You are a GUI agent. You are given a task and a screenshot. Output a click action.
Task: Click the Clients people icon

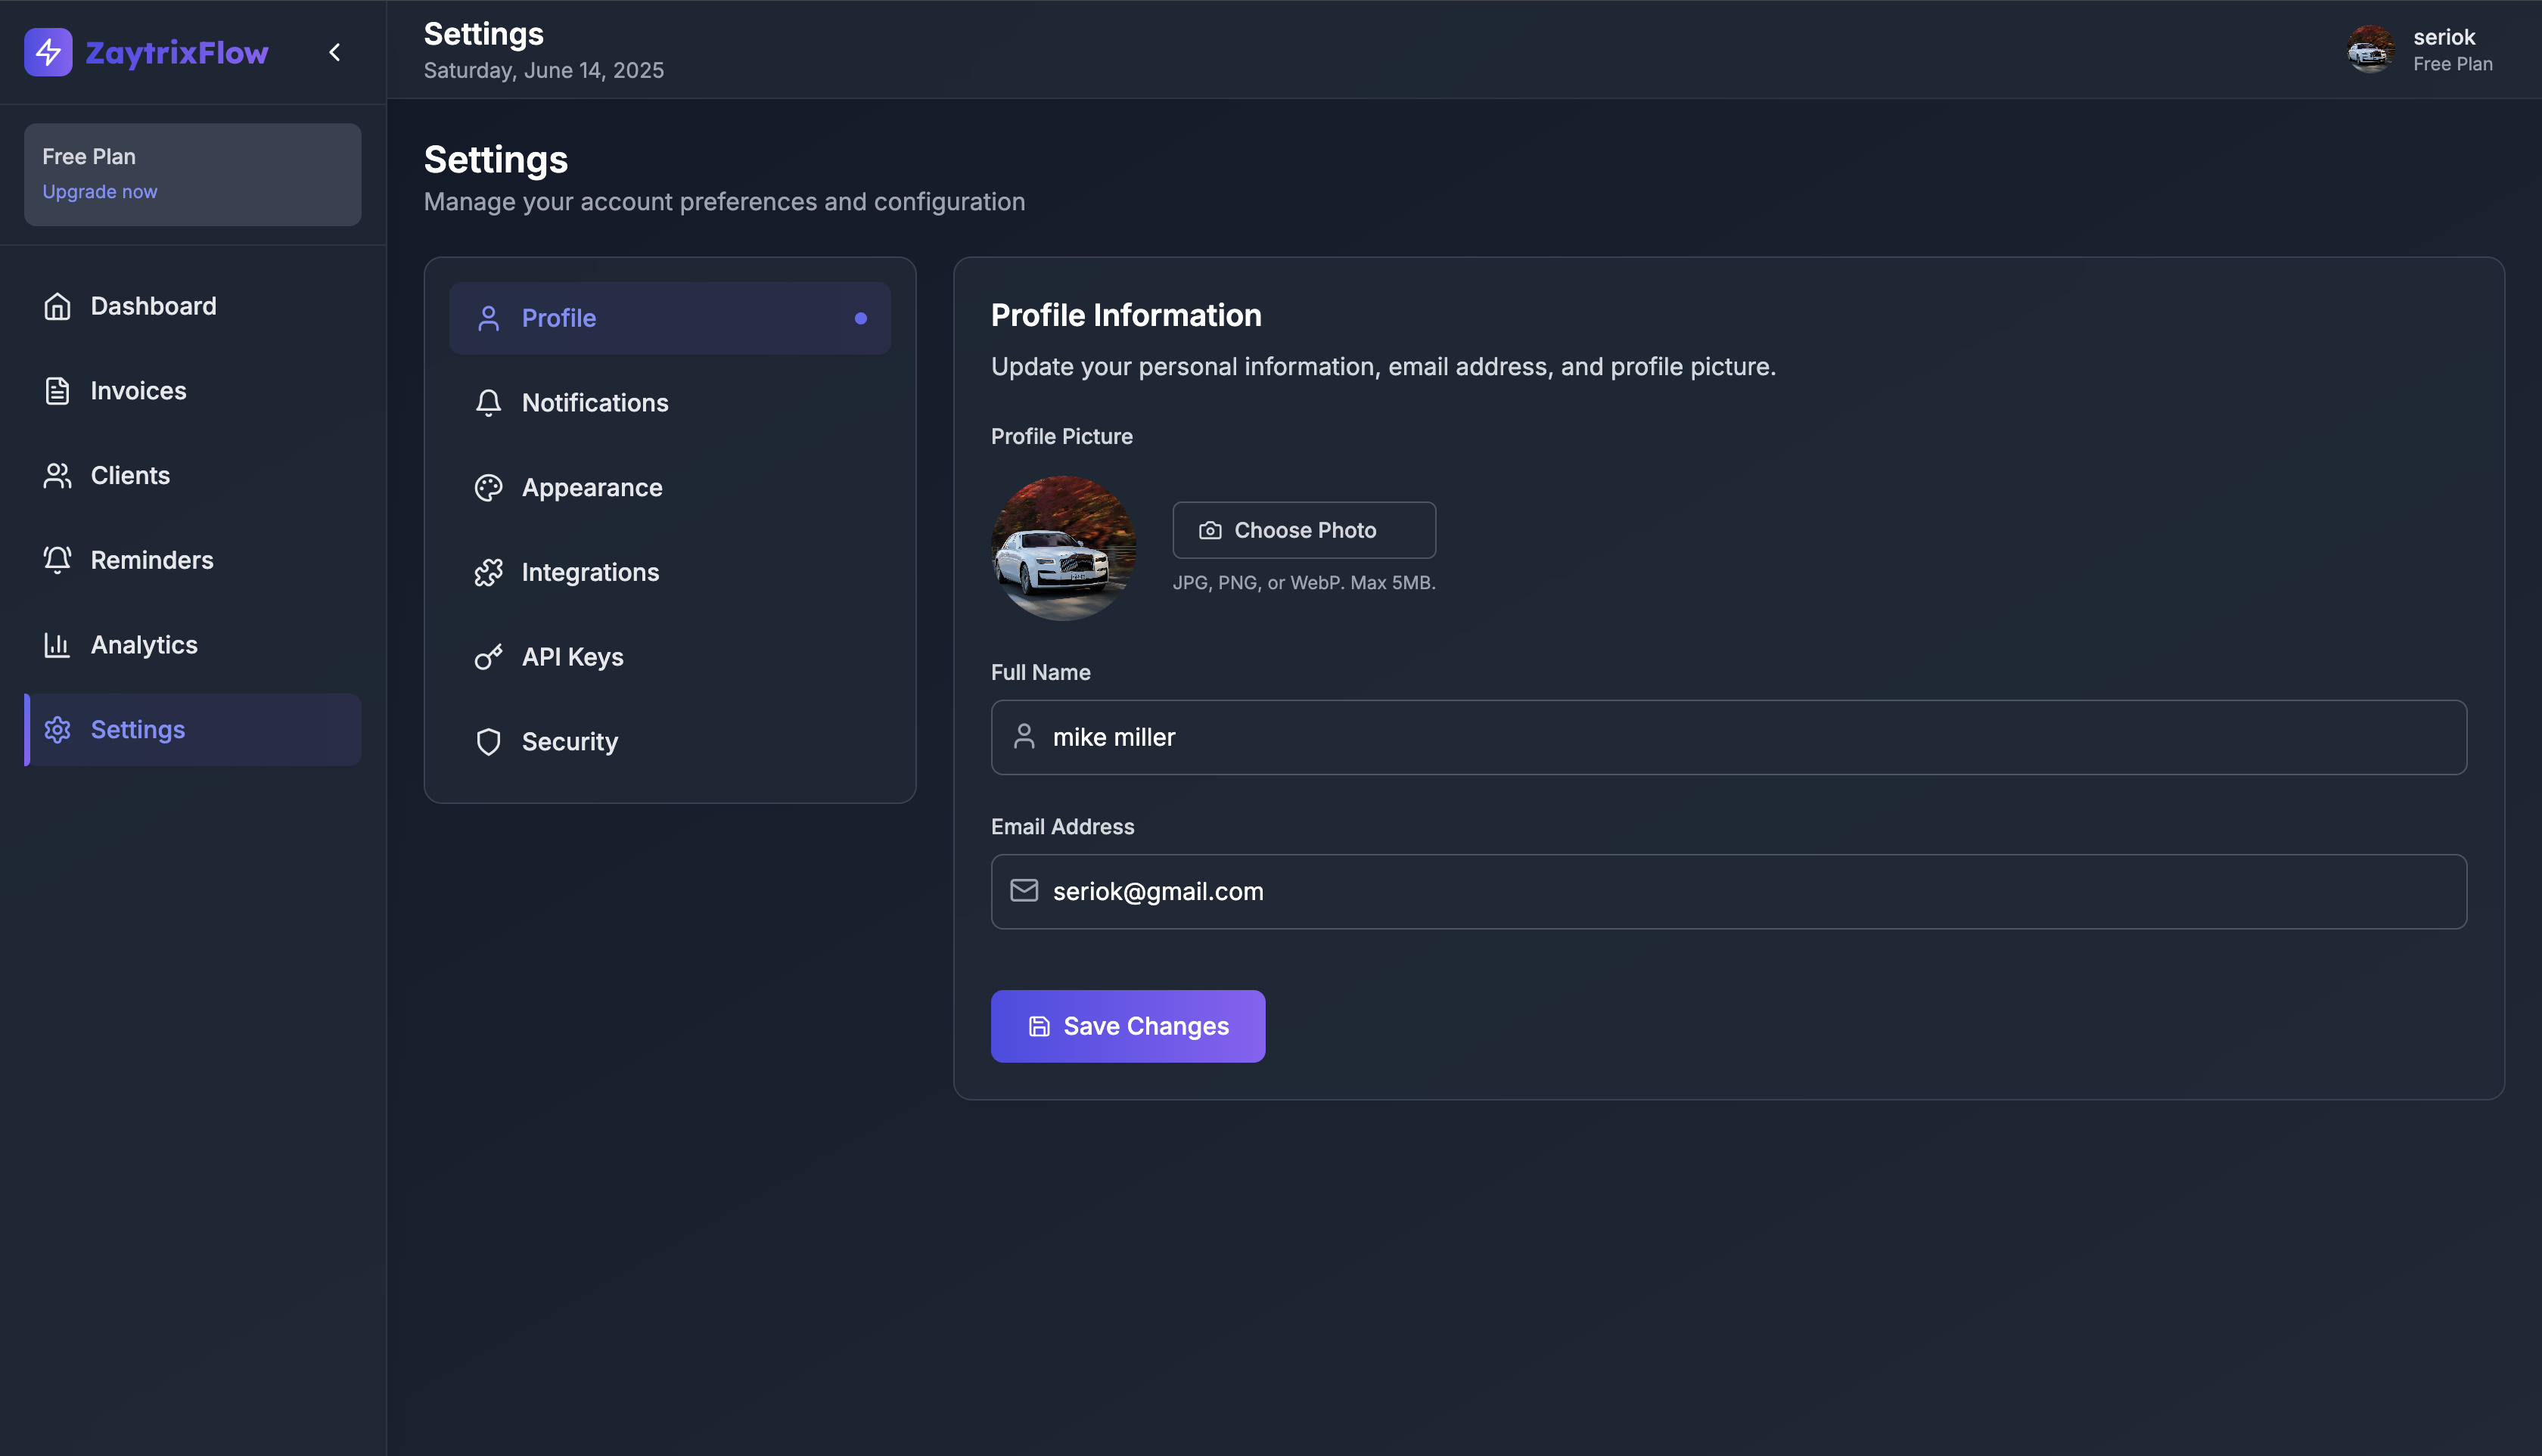click(57, 476)
